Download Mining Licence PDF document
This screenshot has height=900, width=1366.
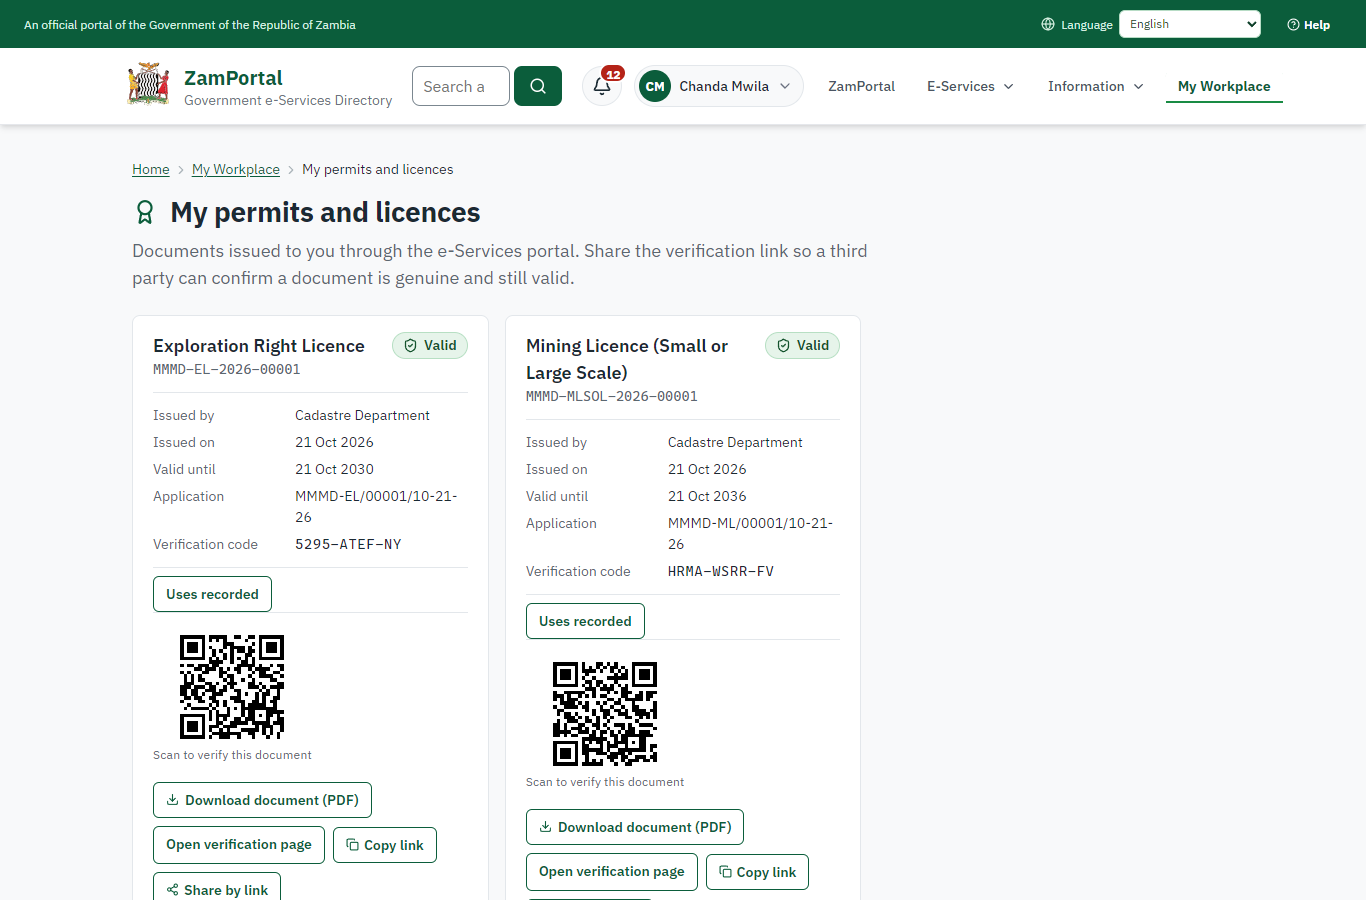pos(635,827)
